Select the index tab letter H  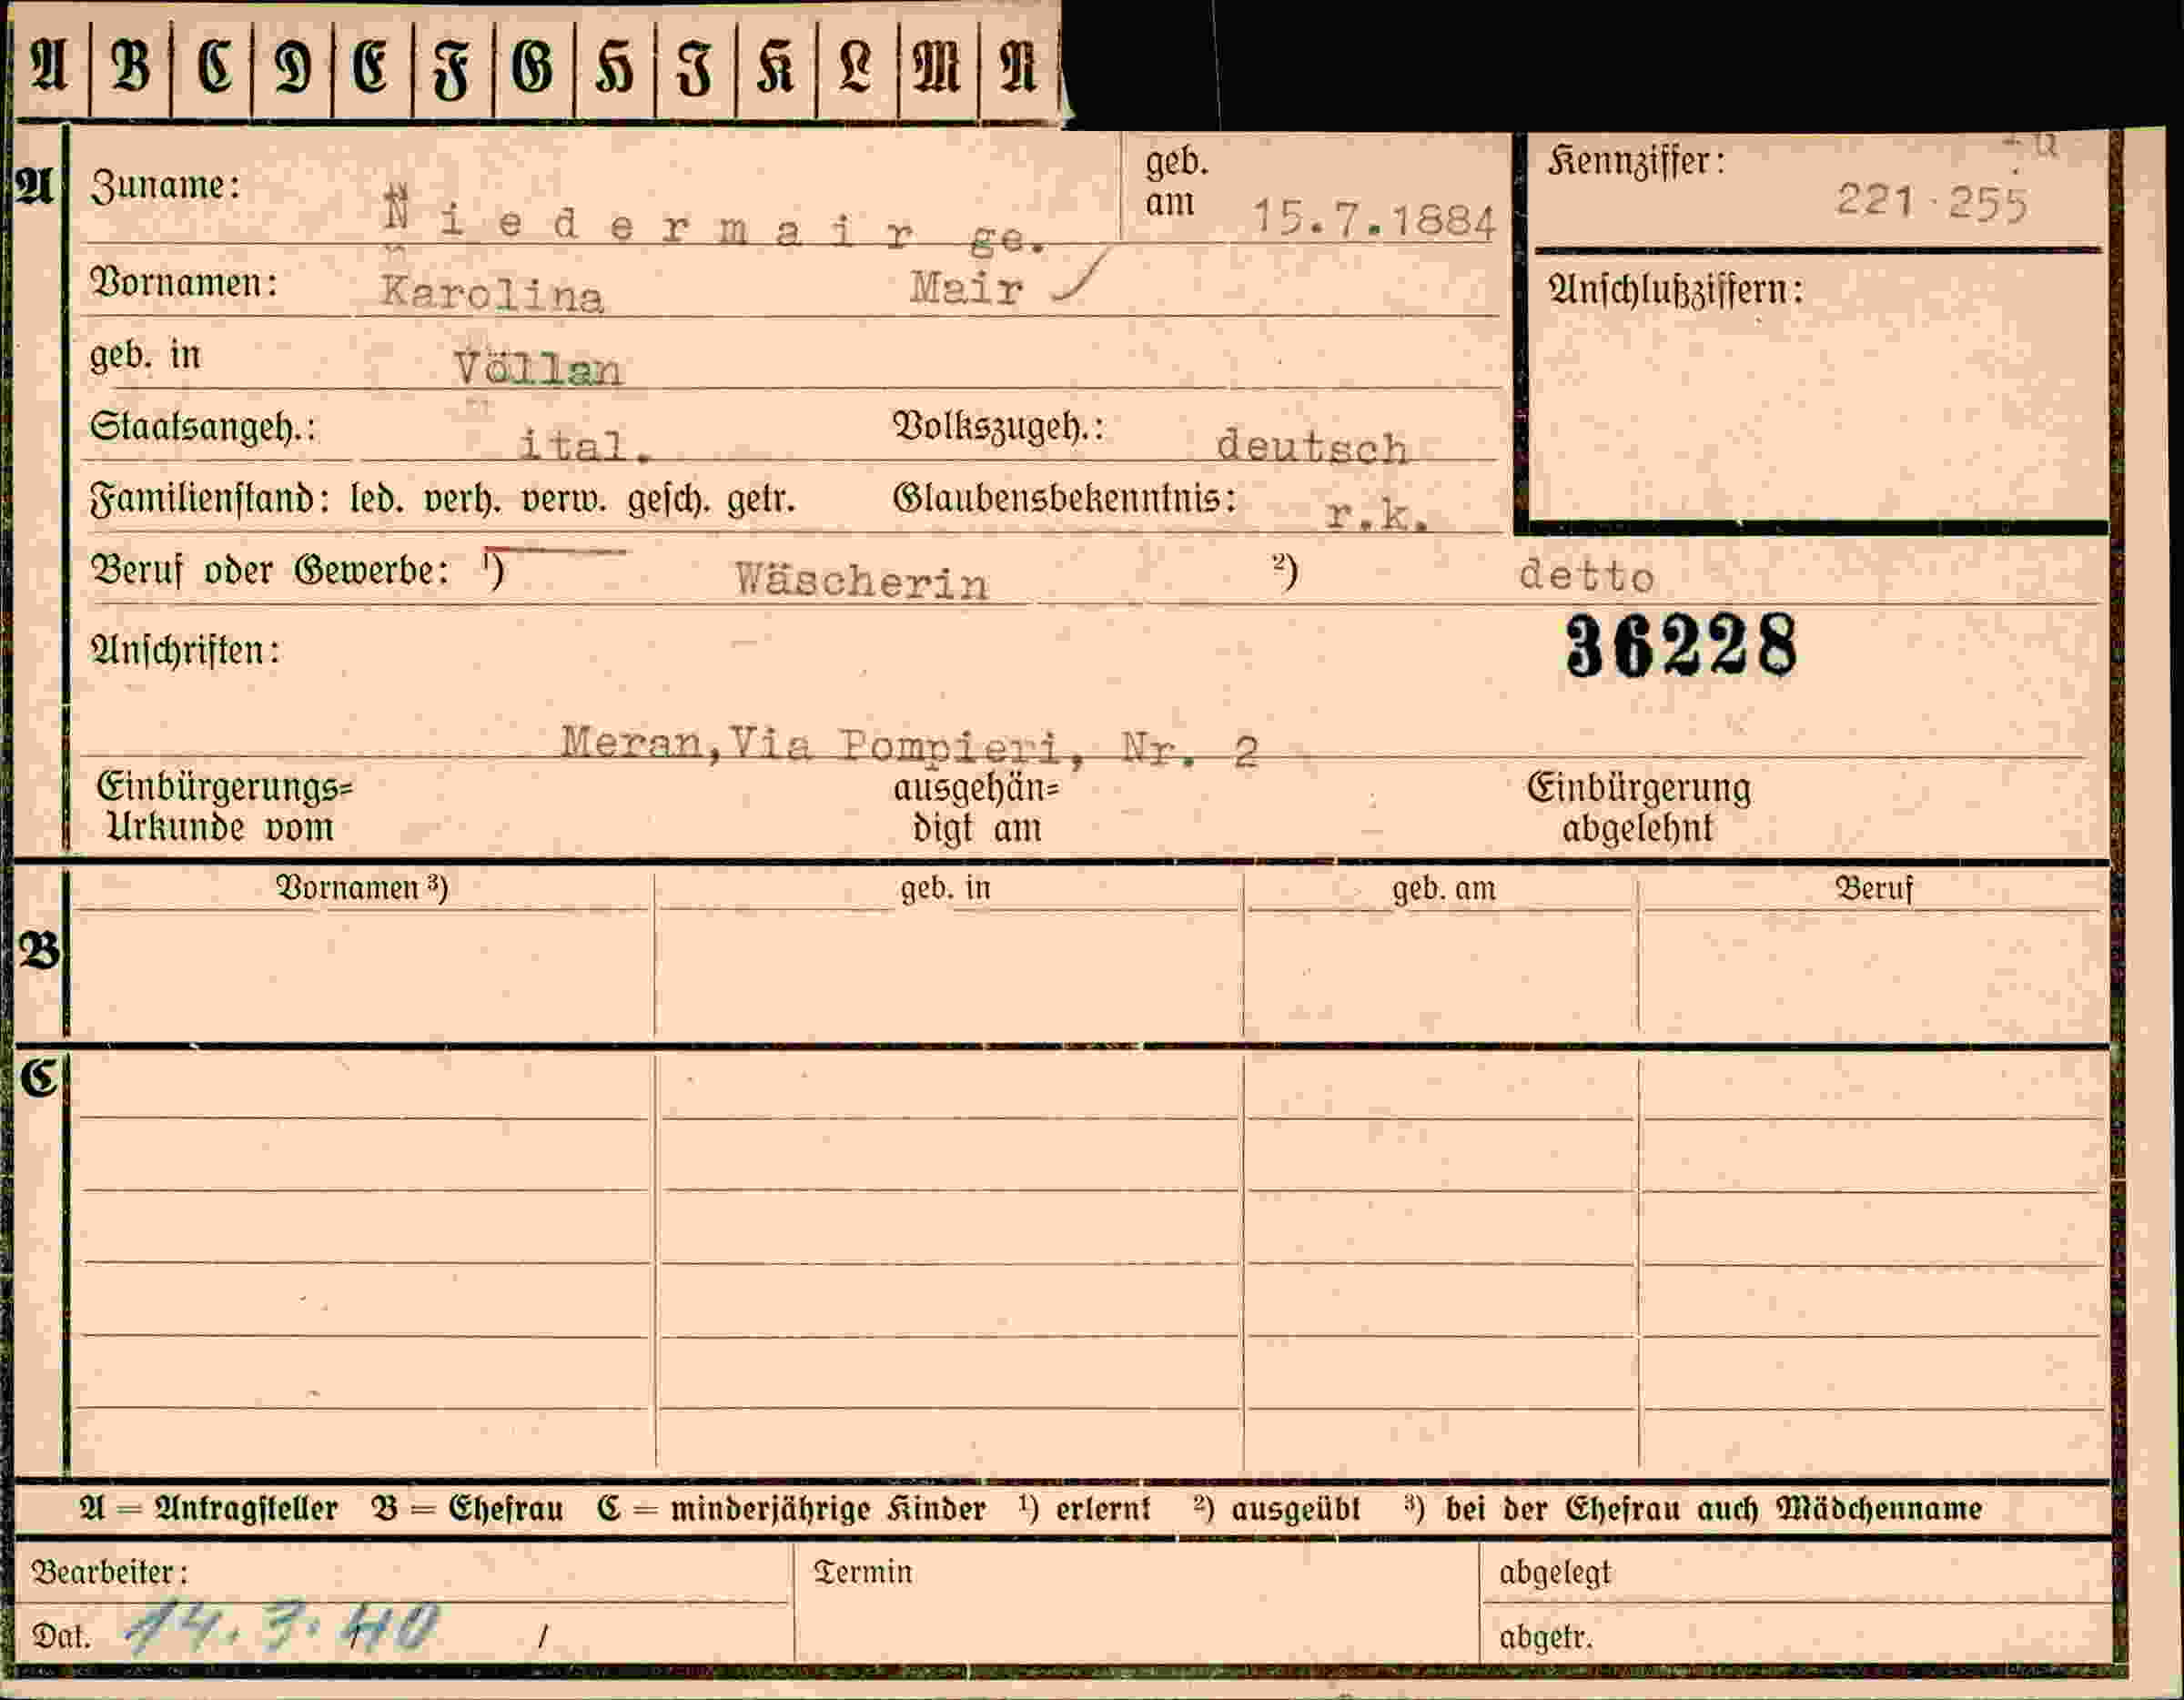pos(614,70)
